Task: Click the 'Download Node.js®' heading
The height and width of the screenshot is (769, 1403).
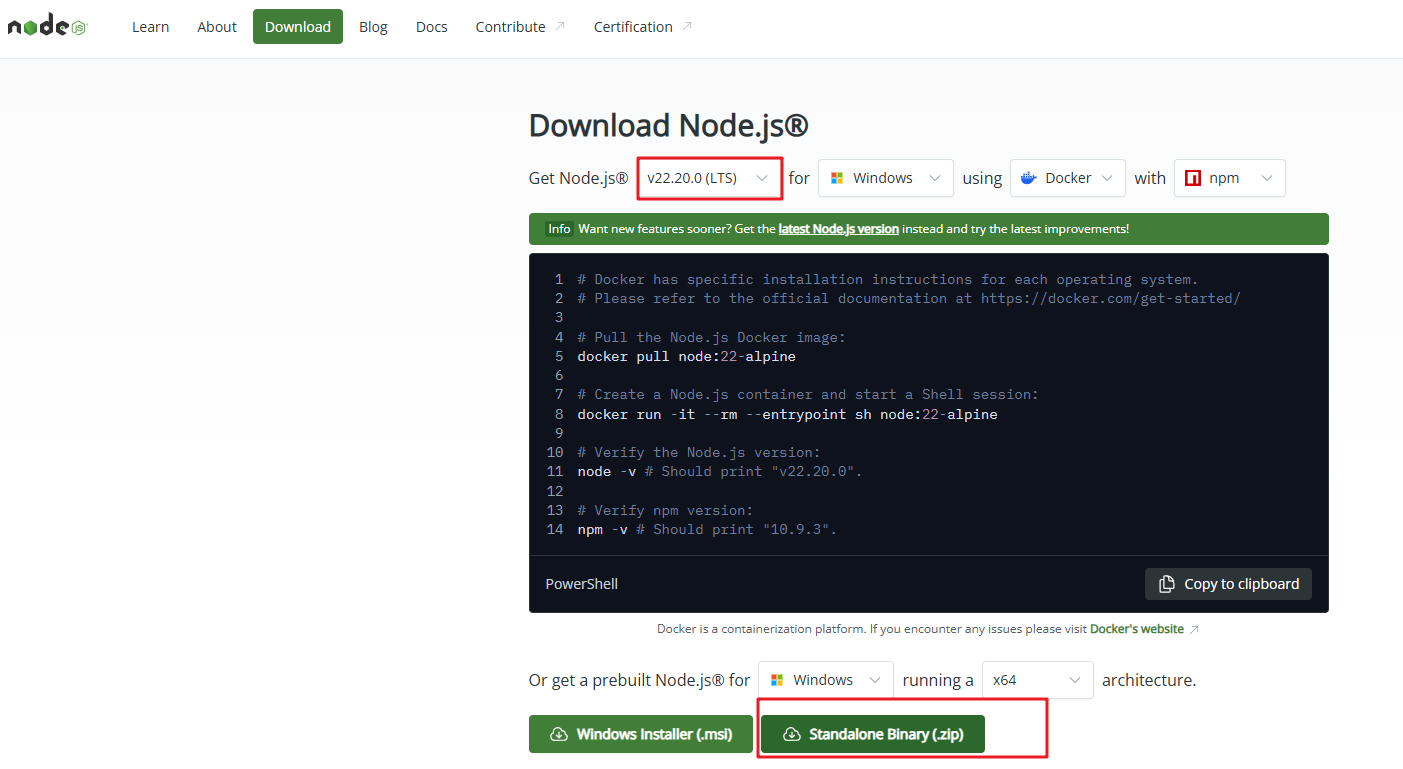Action: (668, 126)
